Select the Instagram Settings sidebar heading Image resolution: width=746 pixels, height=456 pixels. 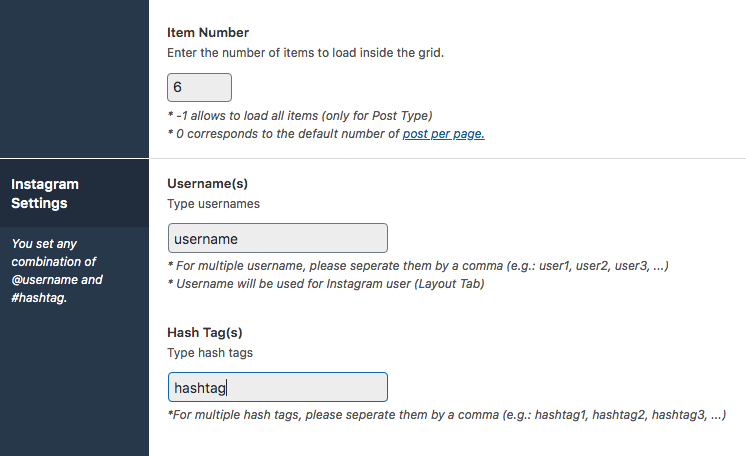[x=45, y=194]
